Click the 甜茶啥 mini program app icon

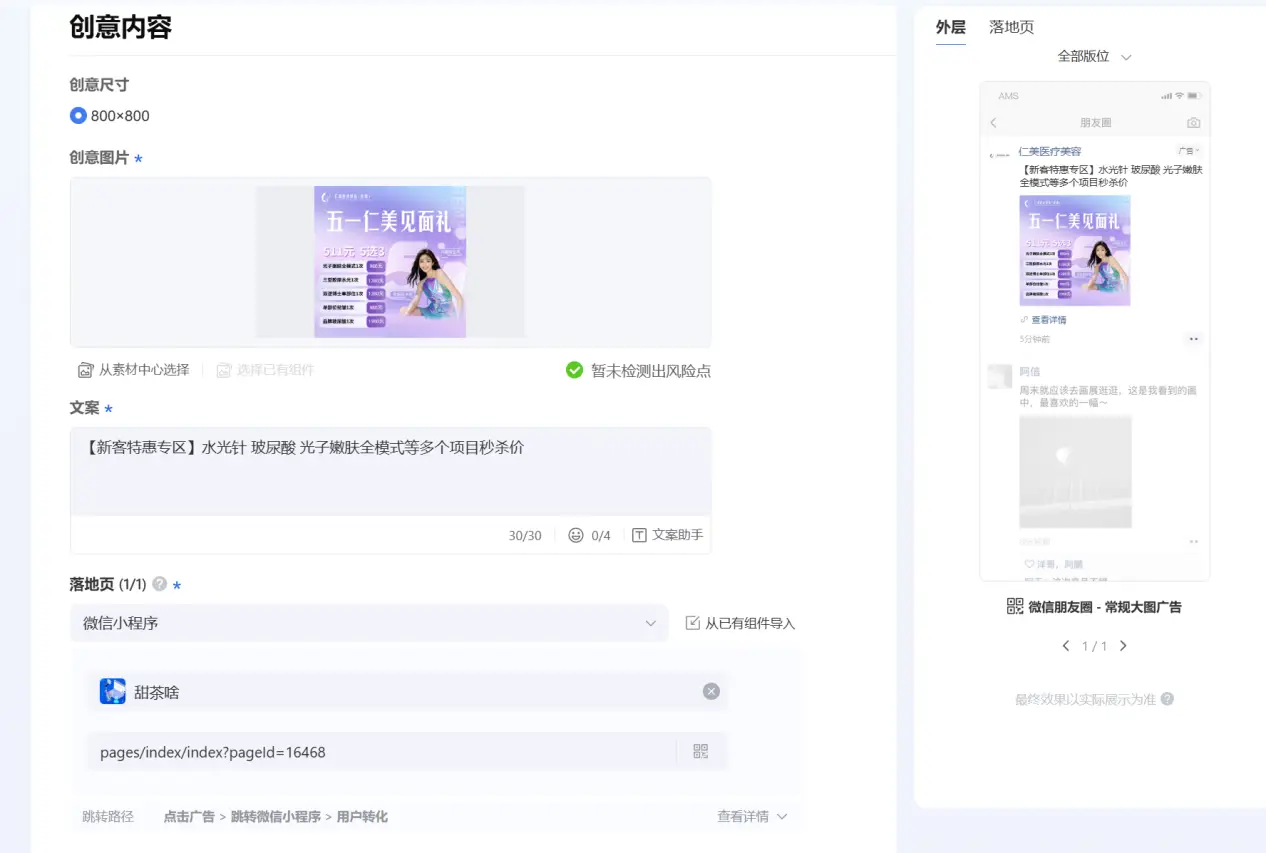(113, 690)
